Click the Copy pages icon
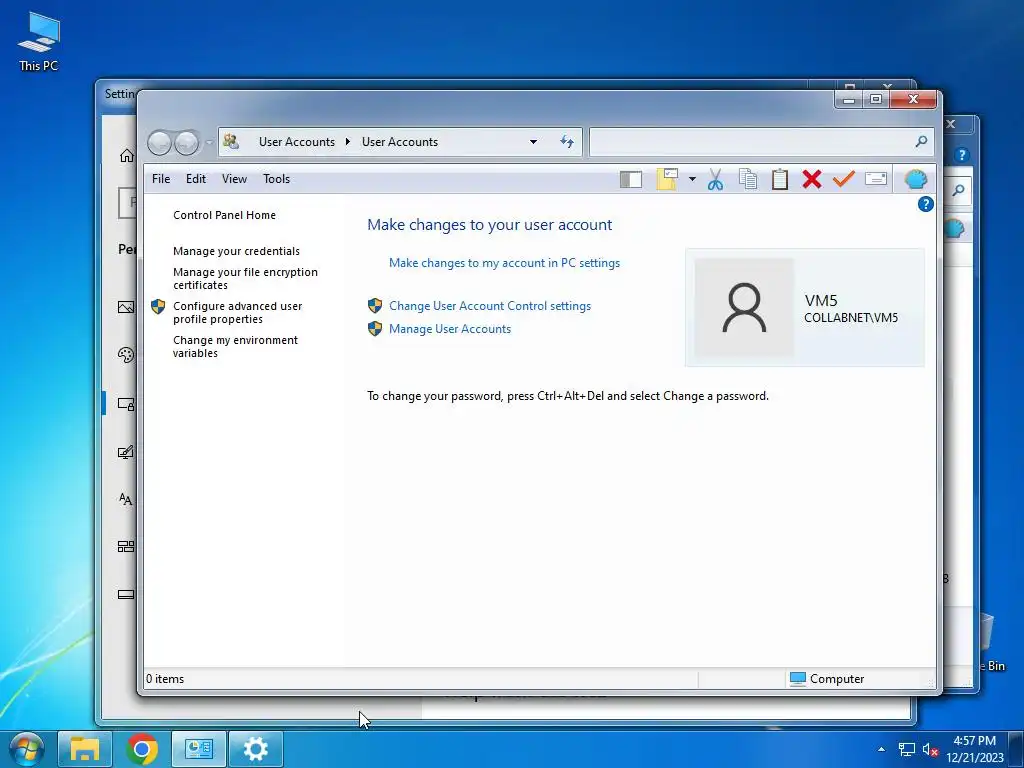This screenshot has height=768, width=1024. pos(748,179)
